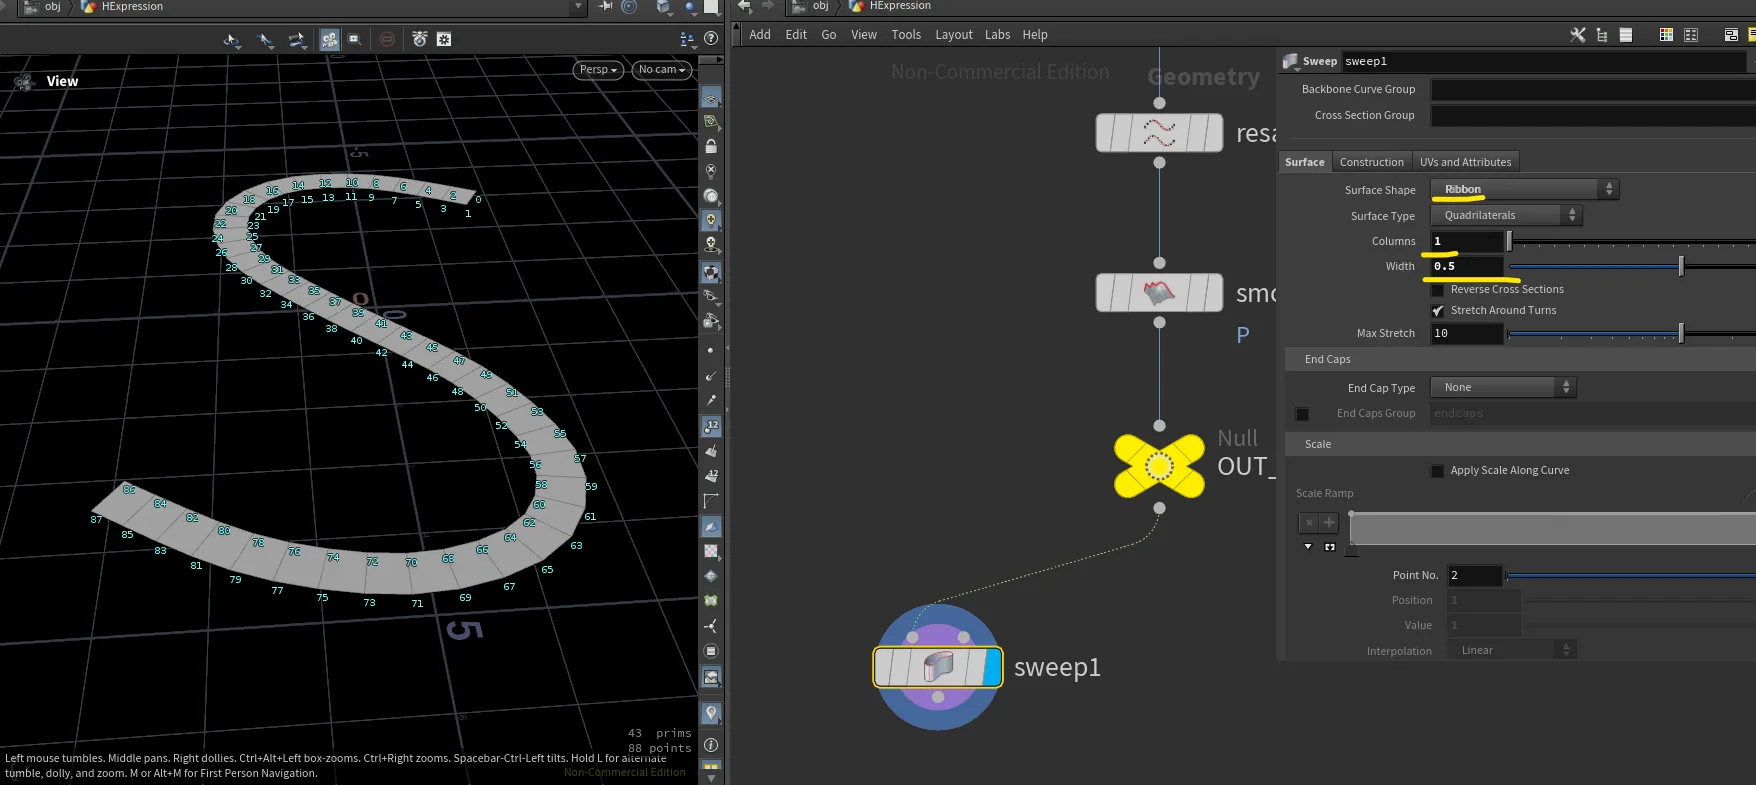1756x785 pixels.
Task: Open the Go menu in network editor
Action: click(x=829, y=35)
